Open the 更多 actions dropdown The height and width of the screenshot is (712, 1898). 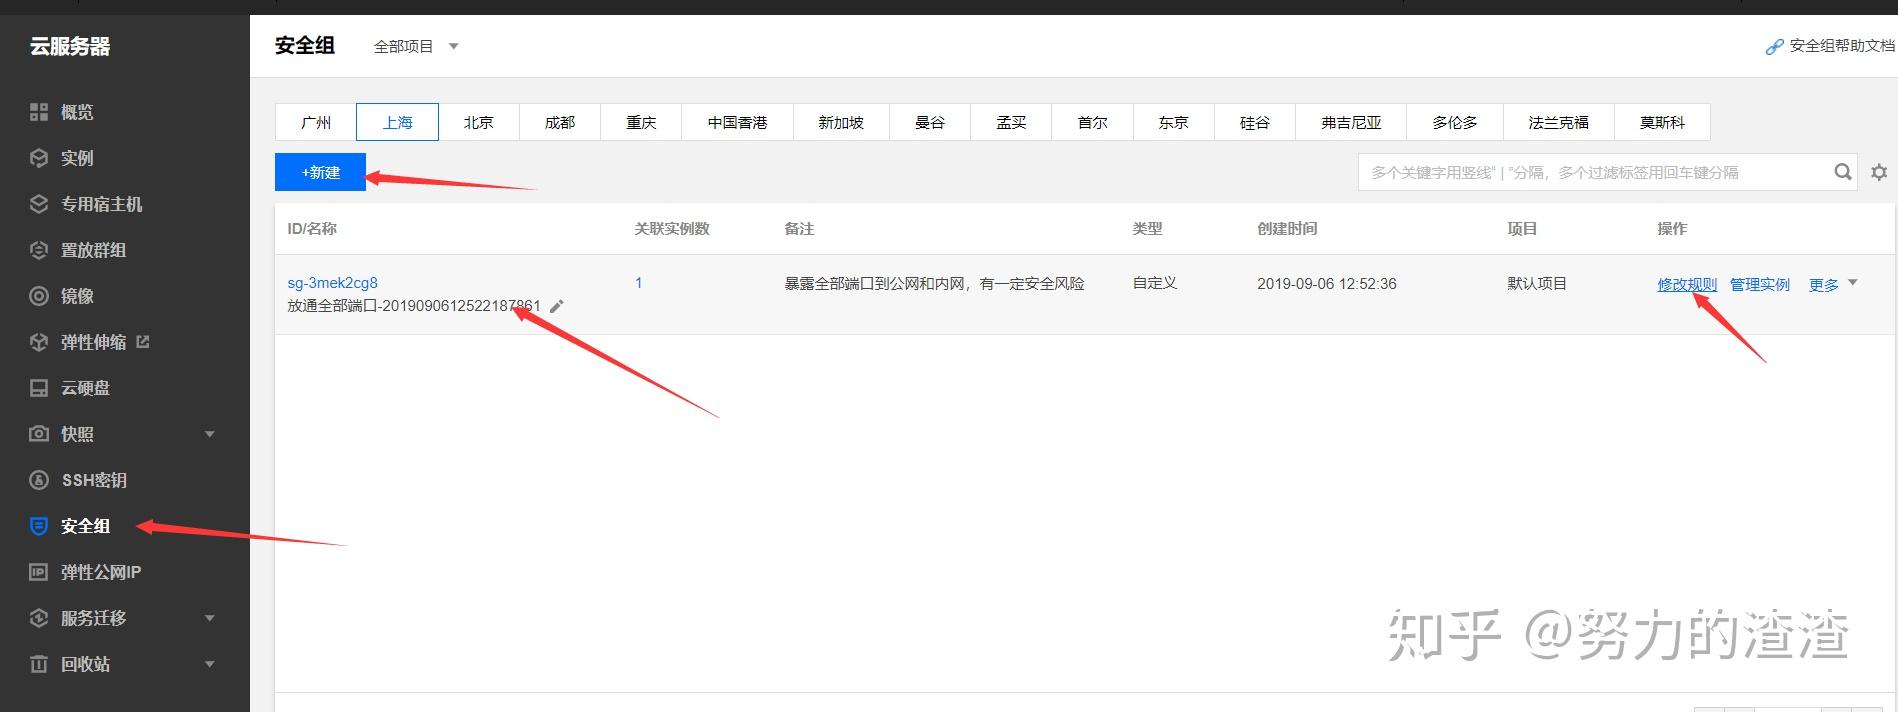click(x=1833, y=284)
